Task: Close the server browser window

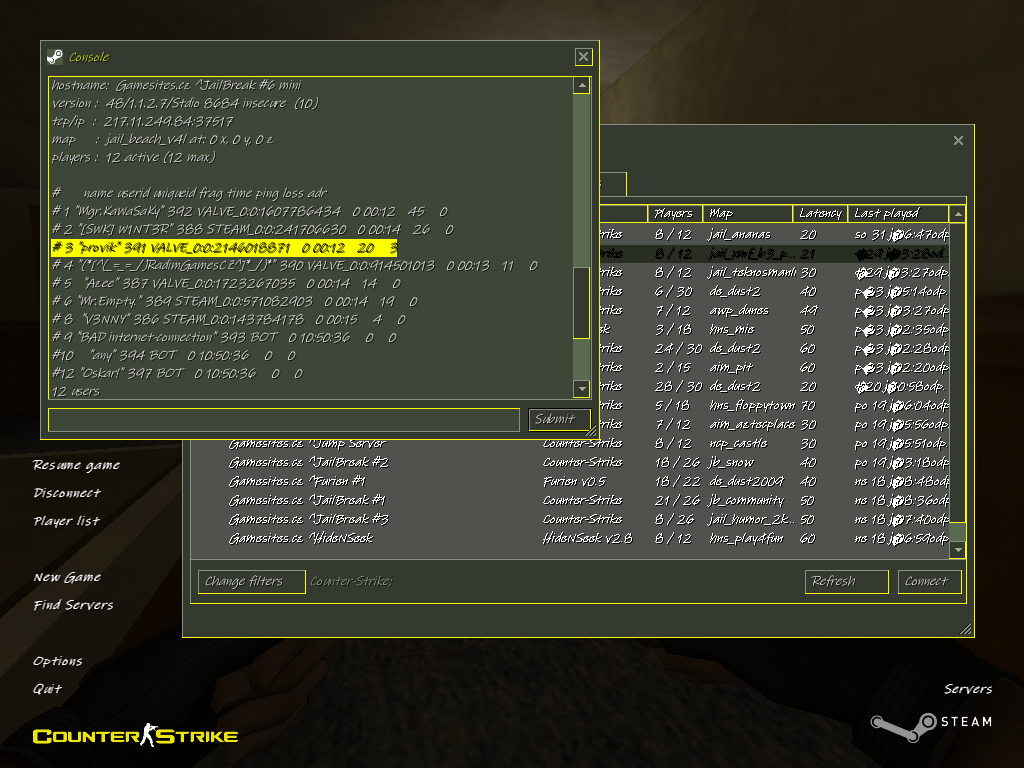Action: (x=958, y=140)
